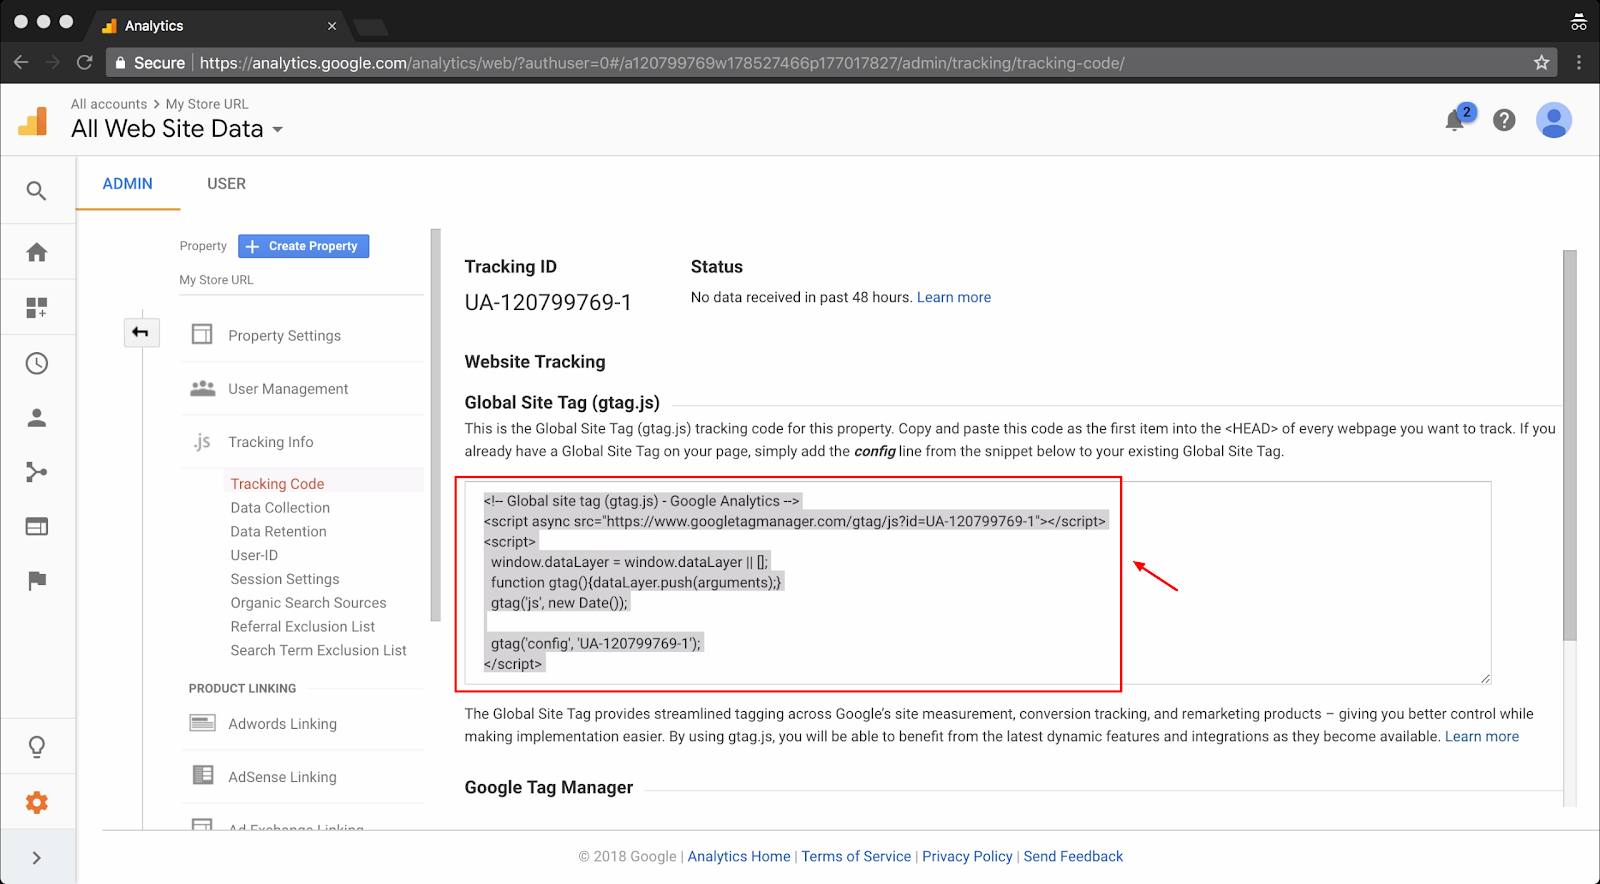Open User-ID settings
Screen dimensions: 1600x884
pyautogui.click(x=254, y=555)
